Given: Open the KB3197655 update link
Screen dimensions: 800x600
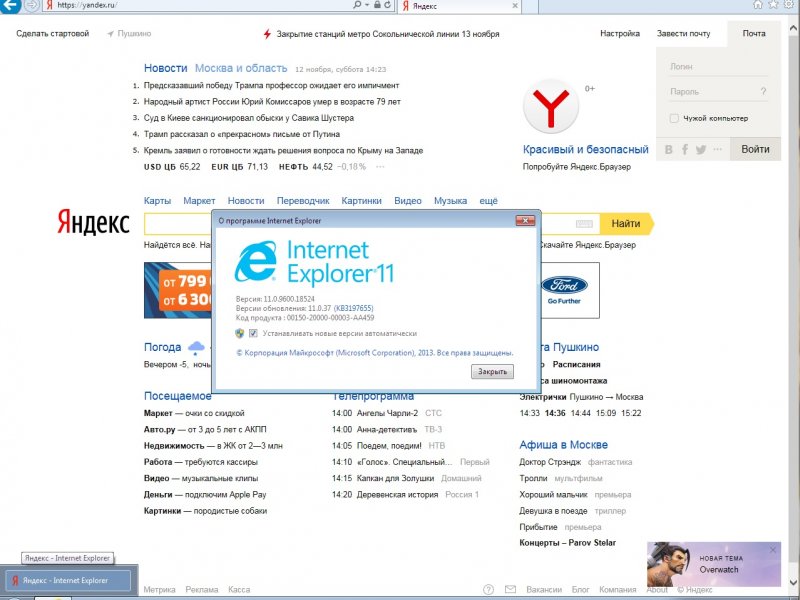Looking at the screenshot, I should pyautogui.click(x=354, y=308).
